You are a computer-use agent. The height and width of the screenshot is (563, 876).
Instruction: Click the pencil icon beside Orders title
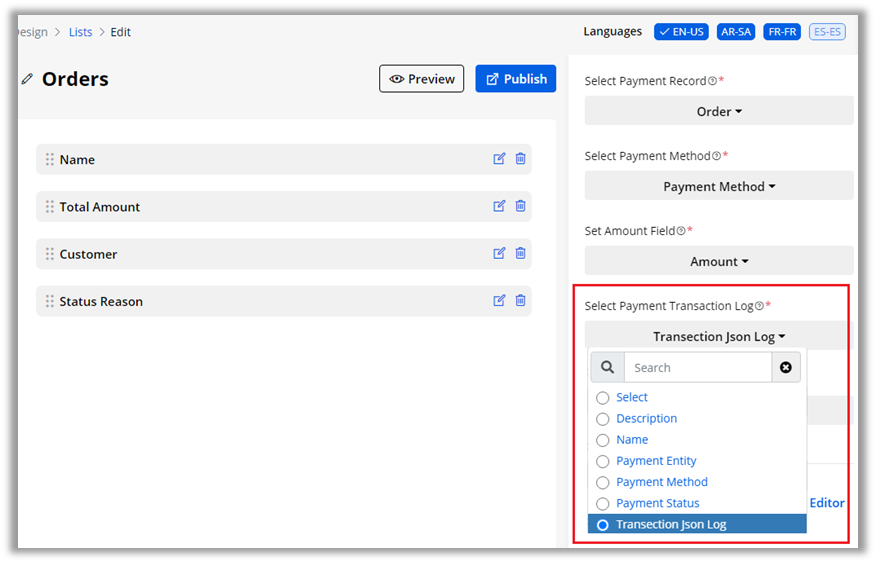pos(27,79)
